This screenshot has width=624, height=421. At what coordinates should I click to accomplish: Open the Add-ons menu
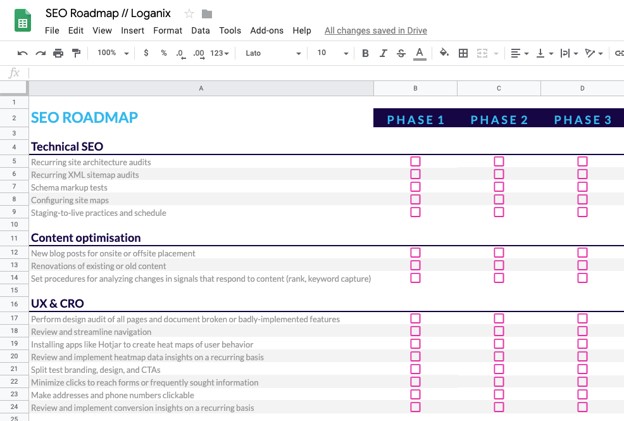tap(267, 31)
